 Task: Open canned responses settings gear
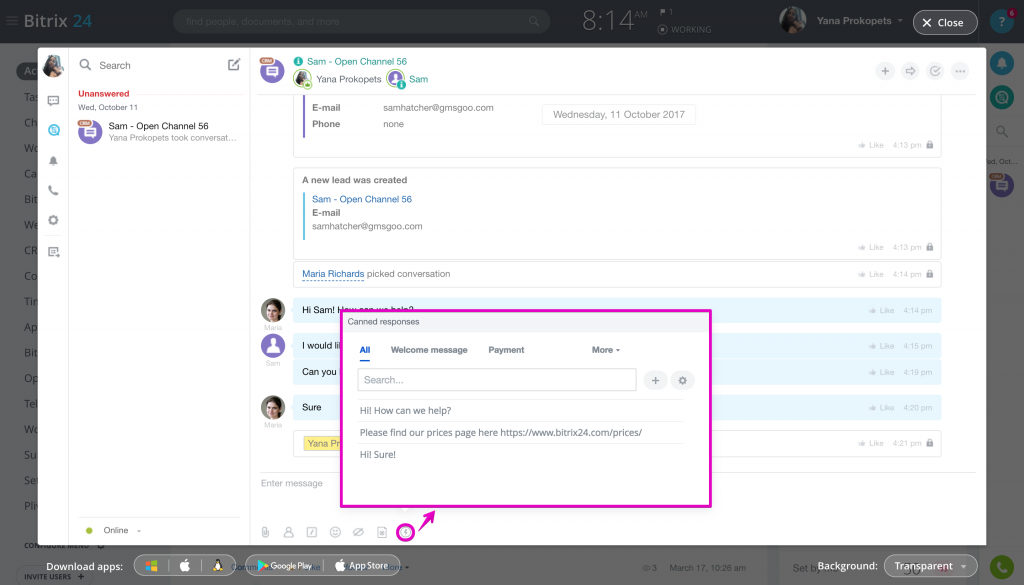(682, 380)
